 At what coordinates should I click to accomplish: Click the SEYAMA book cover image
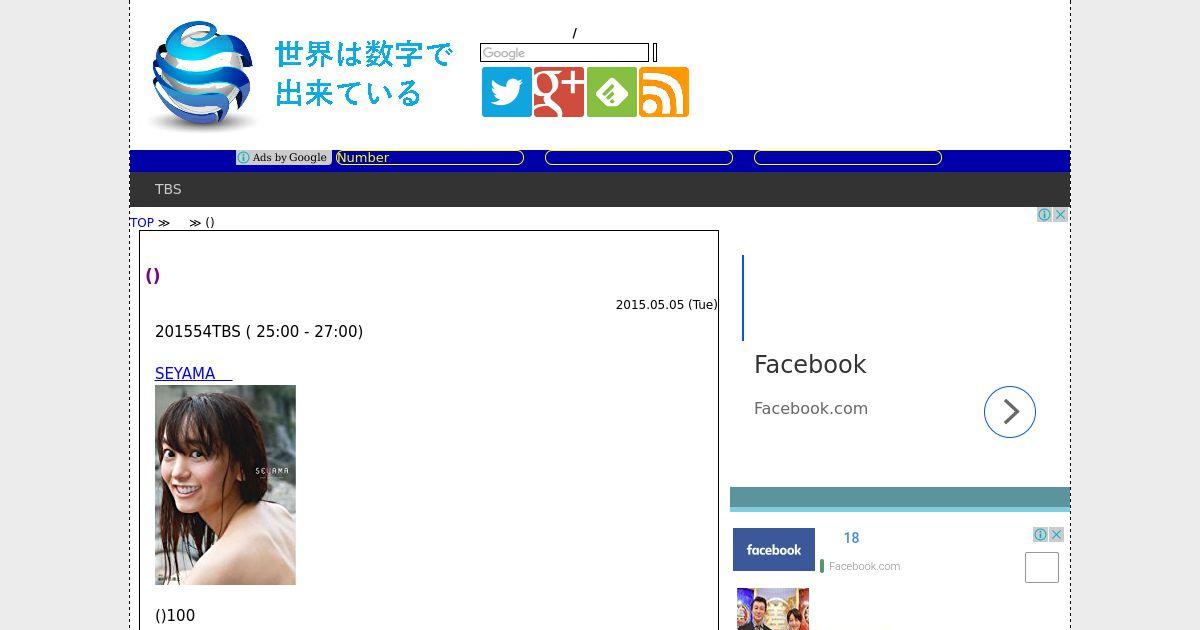coord(225,485)
